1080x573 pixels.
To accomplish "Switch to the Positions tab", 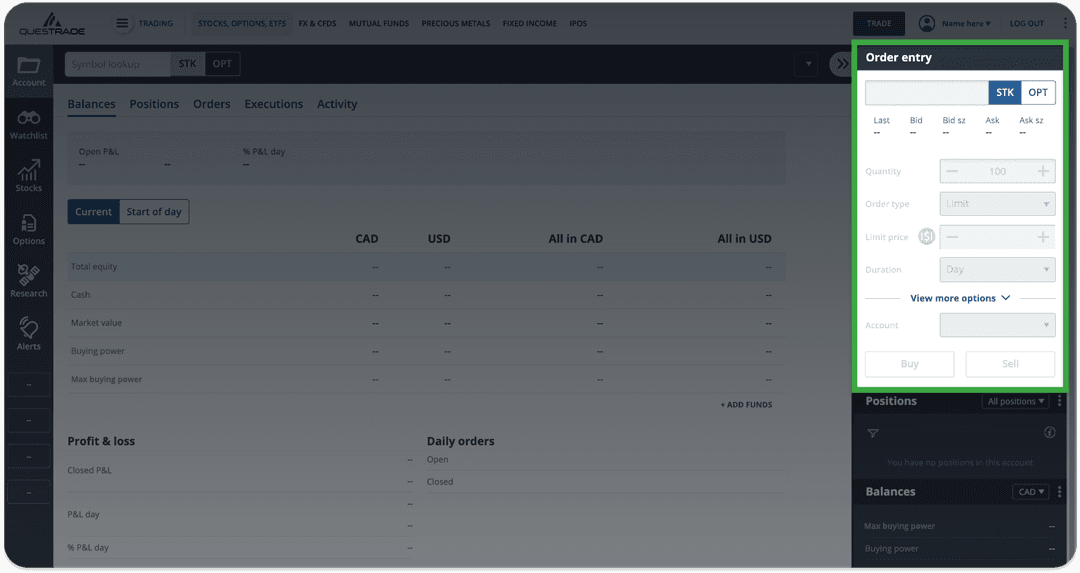I will pyautogui.click(x=154, y=105).
